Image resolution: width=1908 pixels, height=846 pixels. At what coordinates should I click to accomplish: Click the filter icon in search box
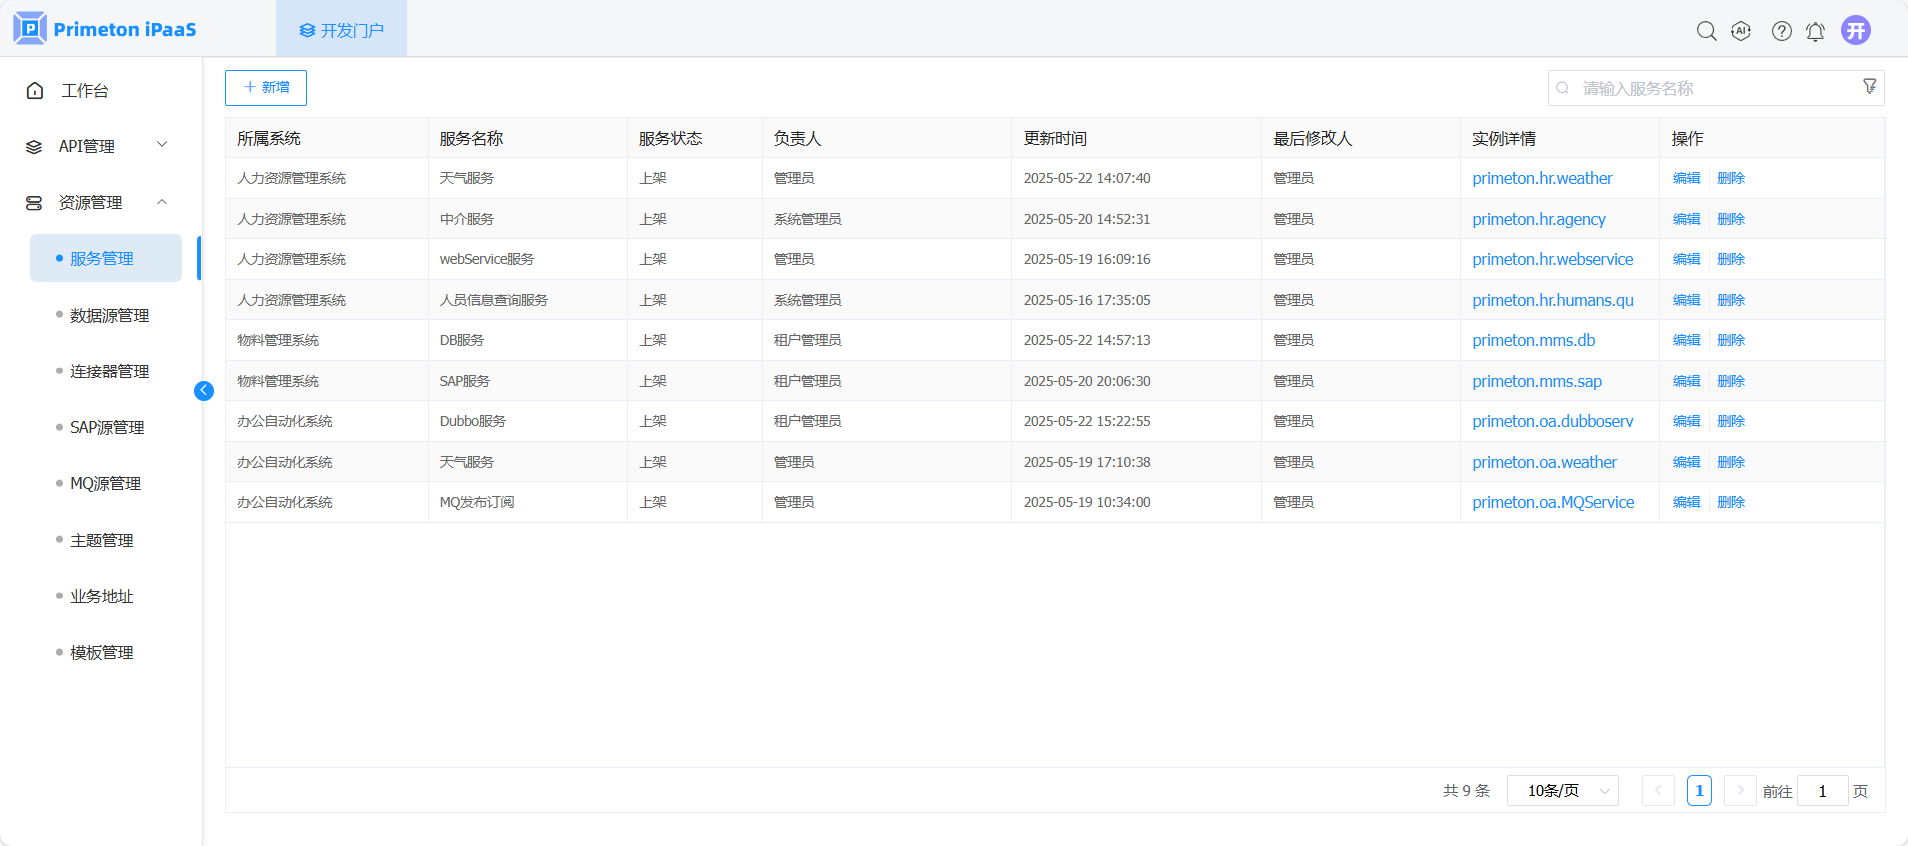[x=1869, y=87]
